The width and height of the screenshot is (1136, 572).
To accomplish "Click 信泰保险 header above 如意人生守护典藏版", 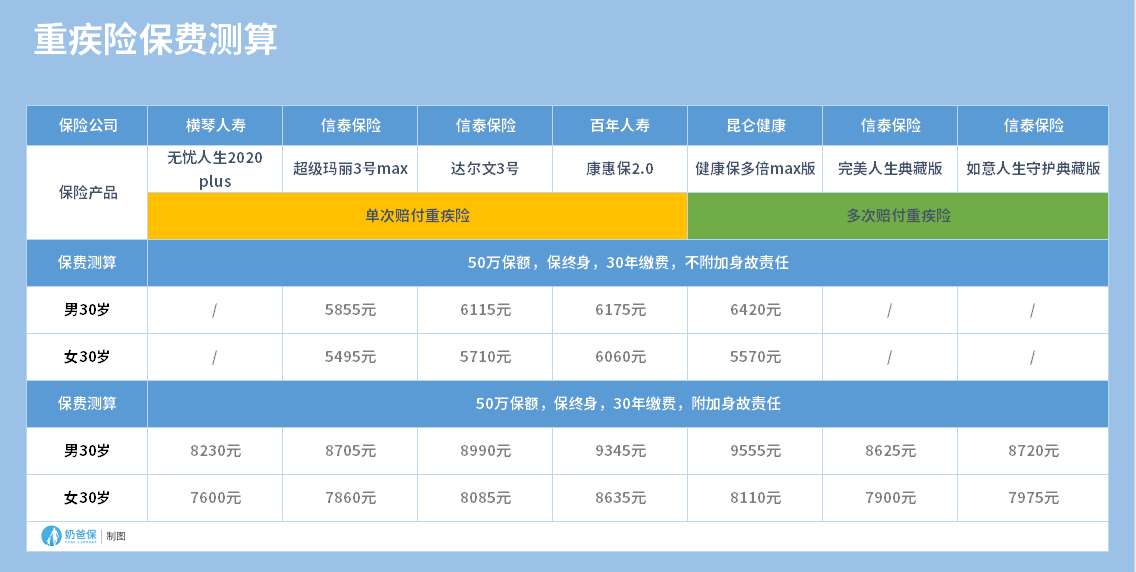I will click(1033, 126).
